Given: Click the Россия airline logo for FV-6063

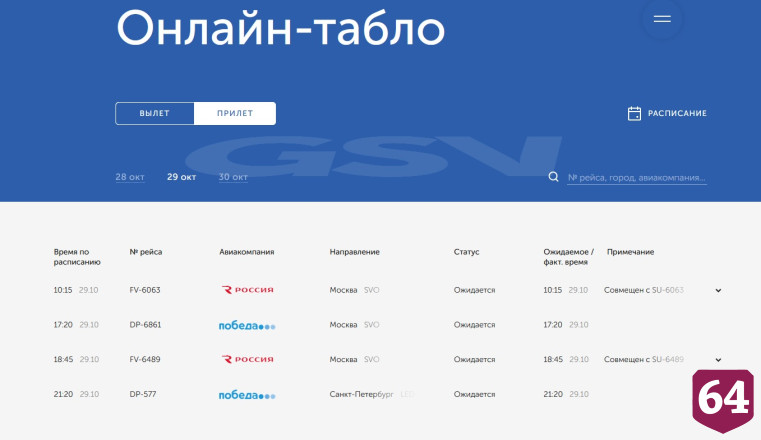Looking at the screenshot, I should click(x=248, y=290).
